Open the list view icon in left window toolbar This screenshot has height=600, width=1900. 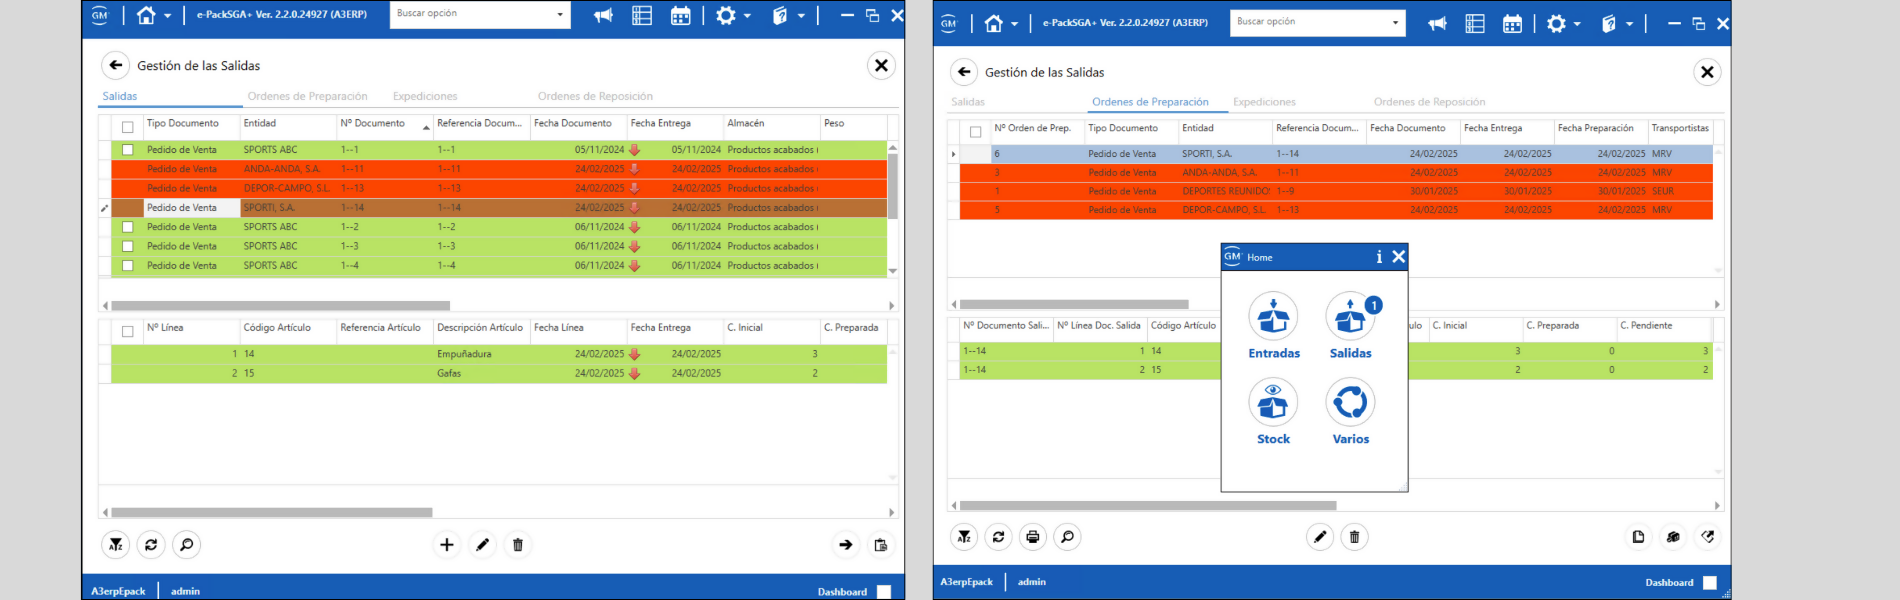point(642,15)
